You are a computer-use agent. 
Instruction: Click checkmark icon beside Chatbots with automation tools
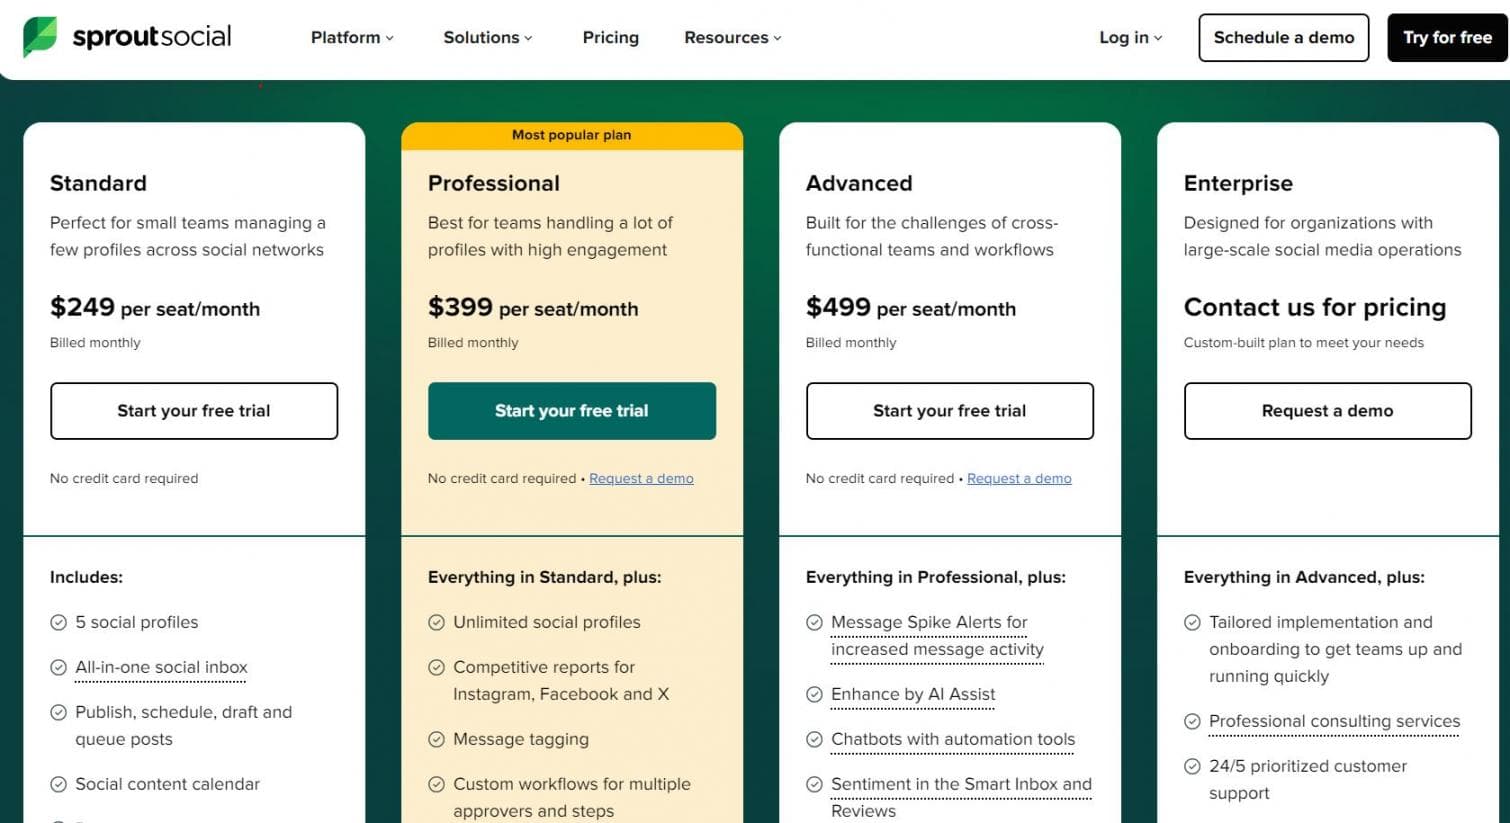[815, 740]
